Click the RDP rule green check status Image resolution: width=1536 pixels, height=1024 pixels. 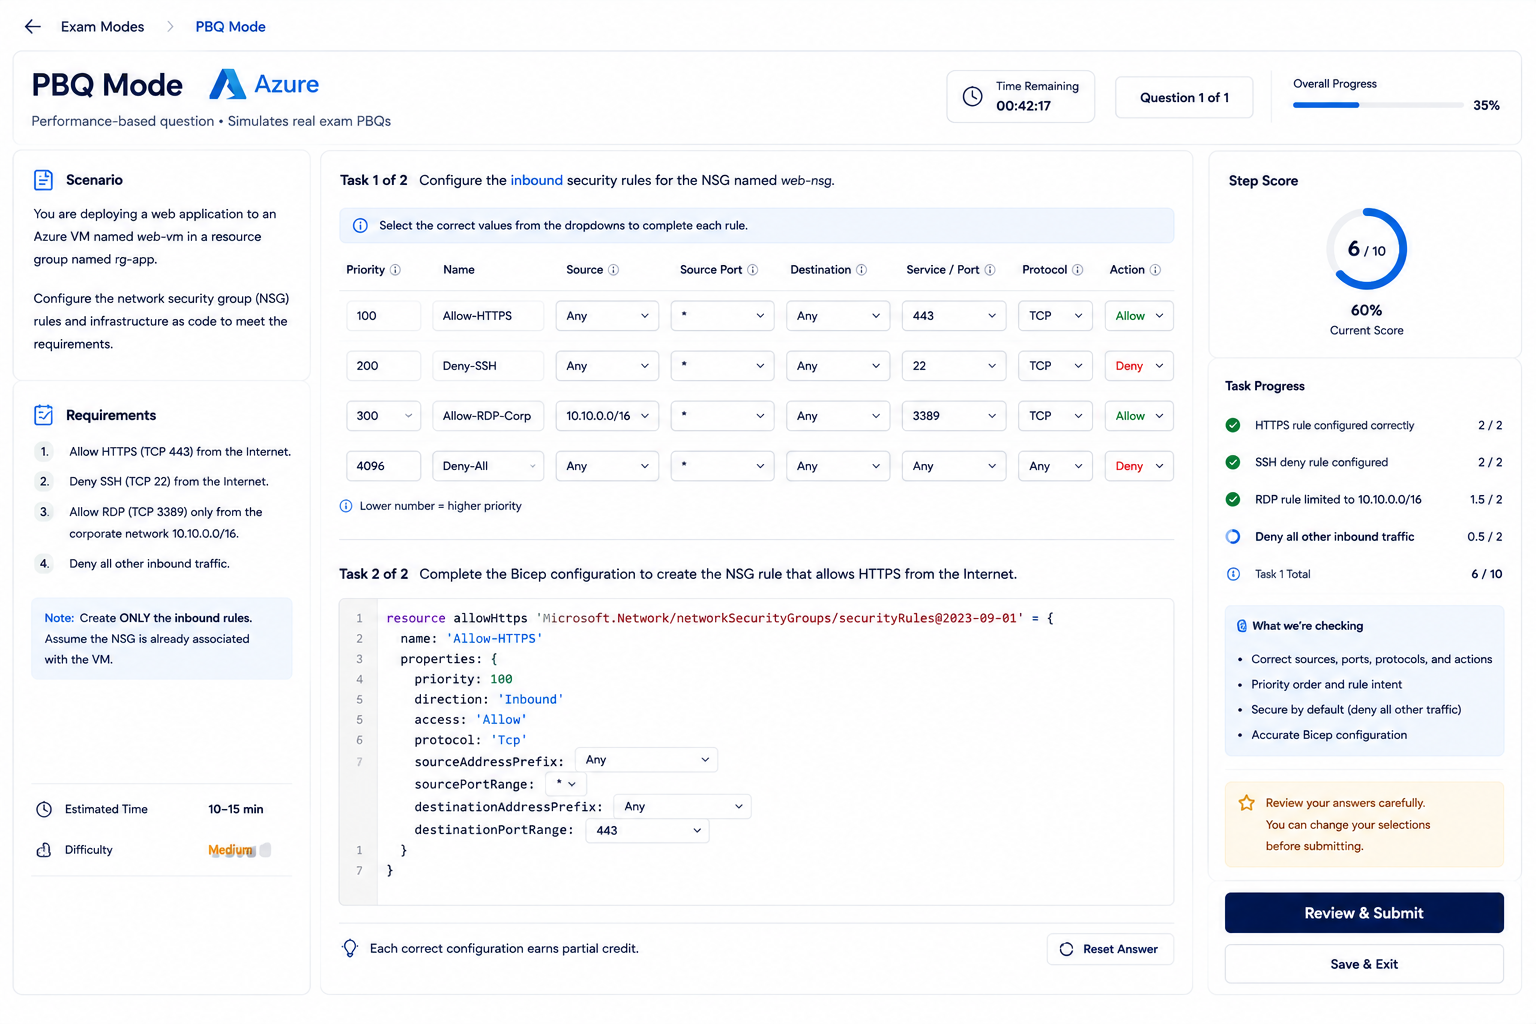(x=1233, y=499)
